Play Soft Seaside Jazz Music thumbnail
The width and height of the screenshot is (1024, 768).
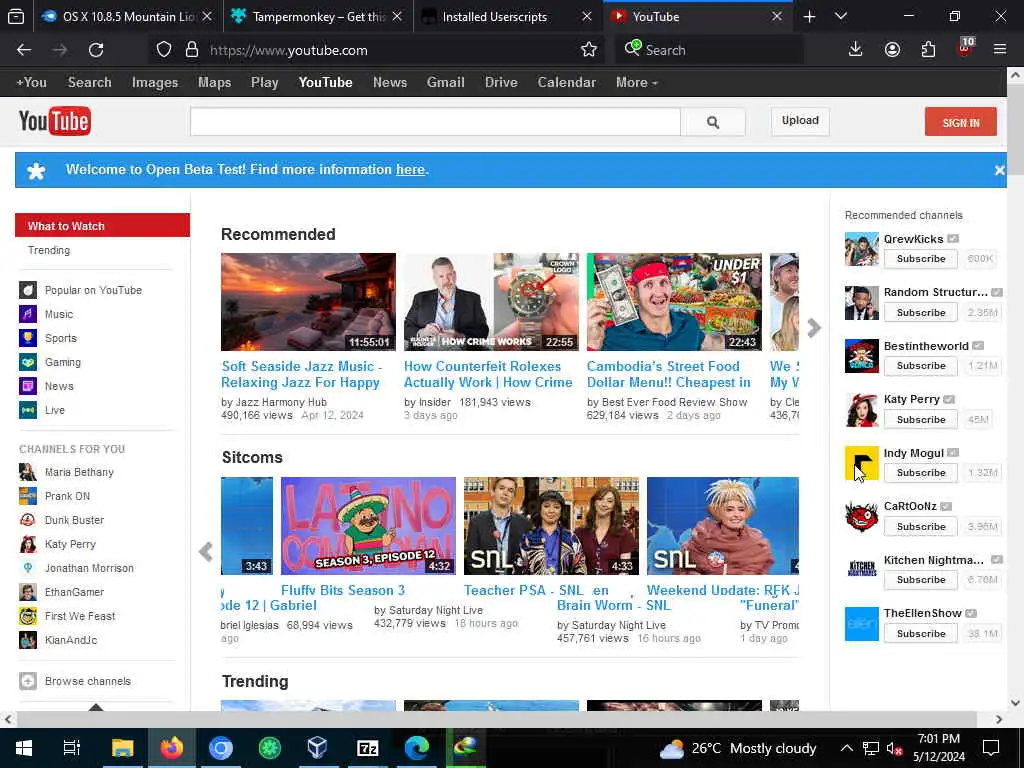(308, 302)
